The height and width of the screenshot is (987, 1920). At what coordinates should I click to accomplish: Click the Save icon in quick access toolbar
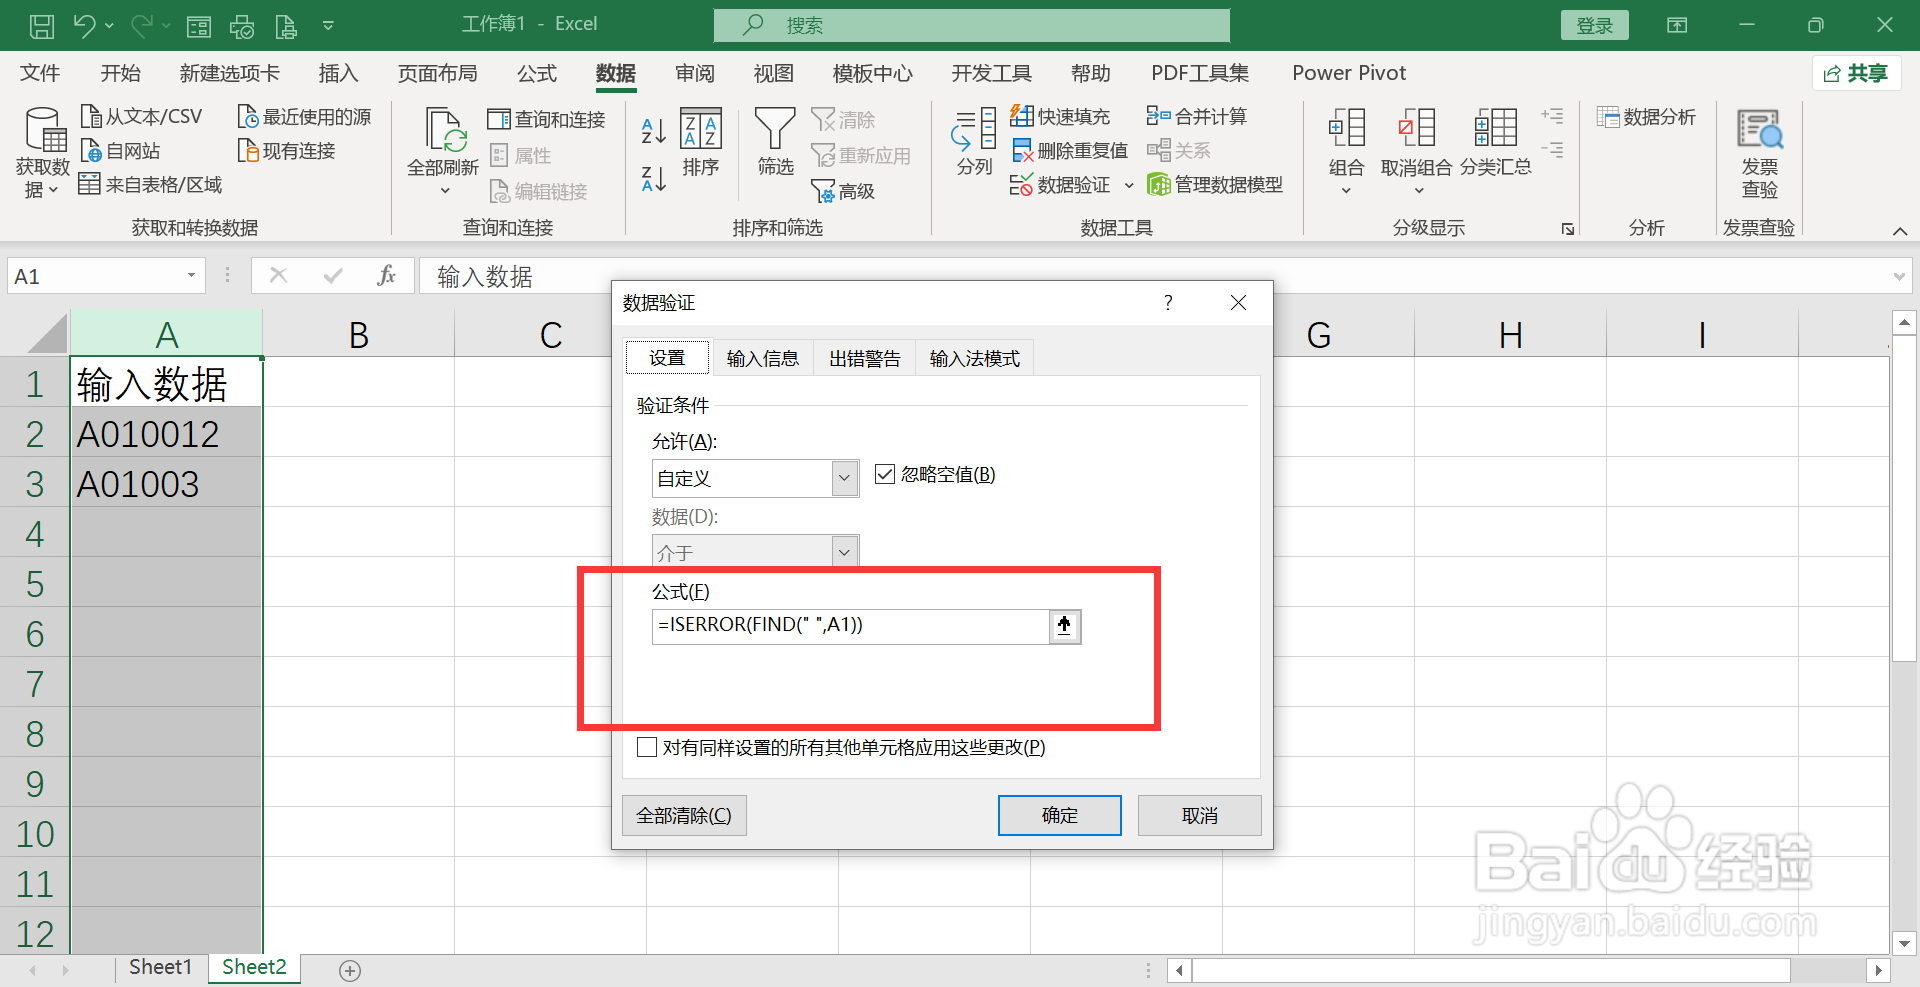[x=41, y=26]
